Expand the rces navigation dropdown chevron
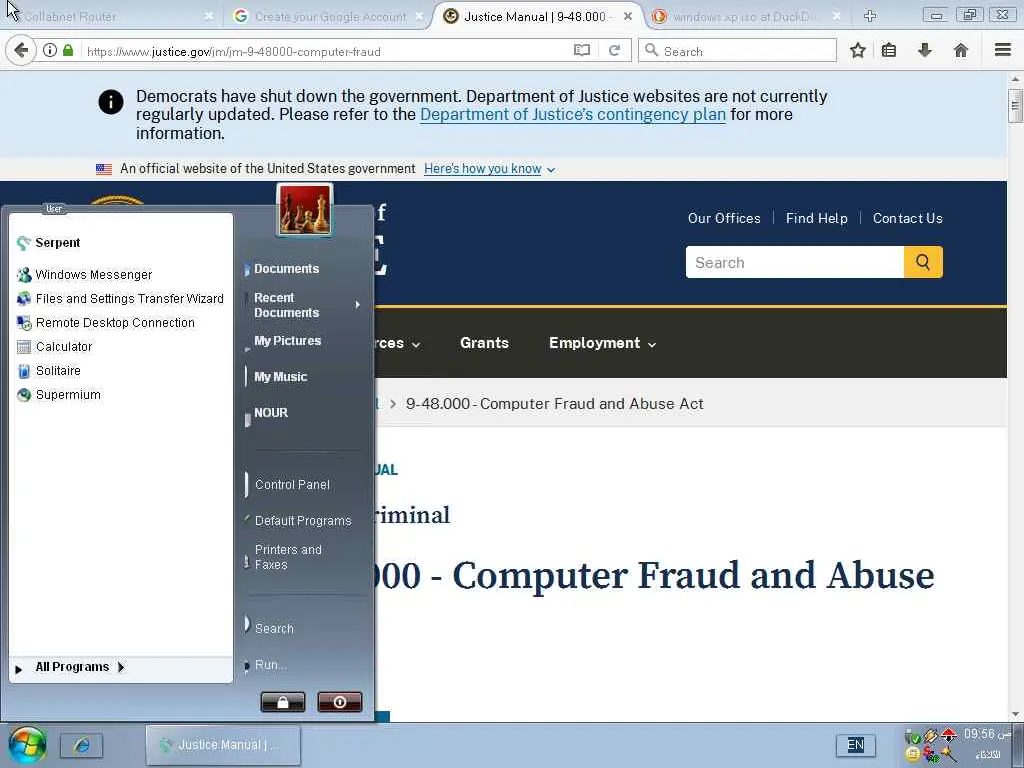 416,345
